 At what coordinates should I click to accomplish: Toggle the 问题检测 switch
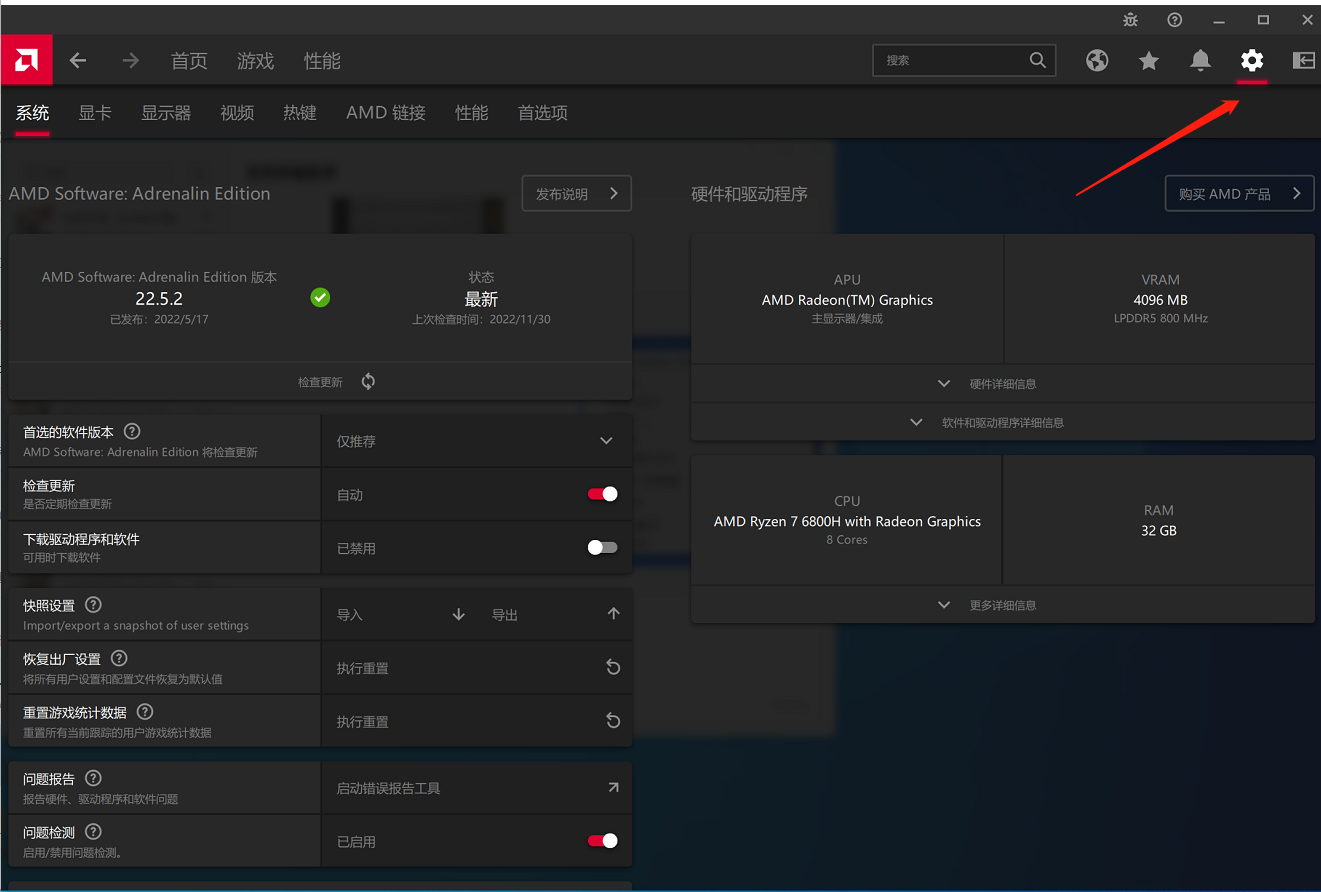pyautogui.click(x=603, y=841)
